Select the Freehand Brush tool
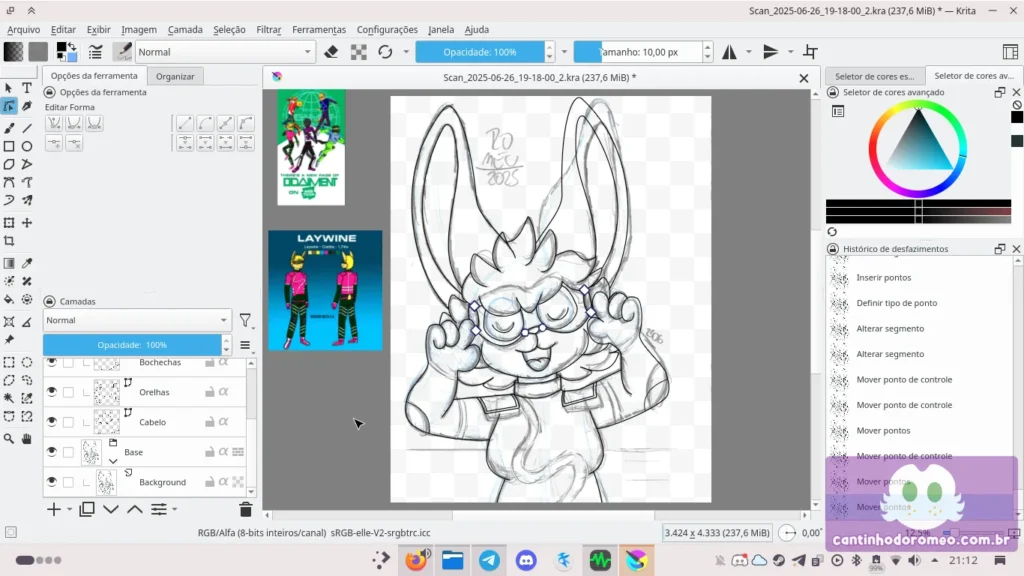This screenshot has height=576, width=1024. (9, 128)
